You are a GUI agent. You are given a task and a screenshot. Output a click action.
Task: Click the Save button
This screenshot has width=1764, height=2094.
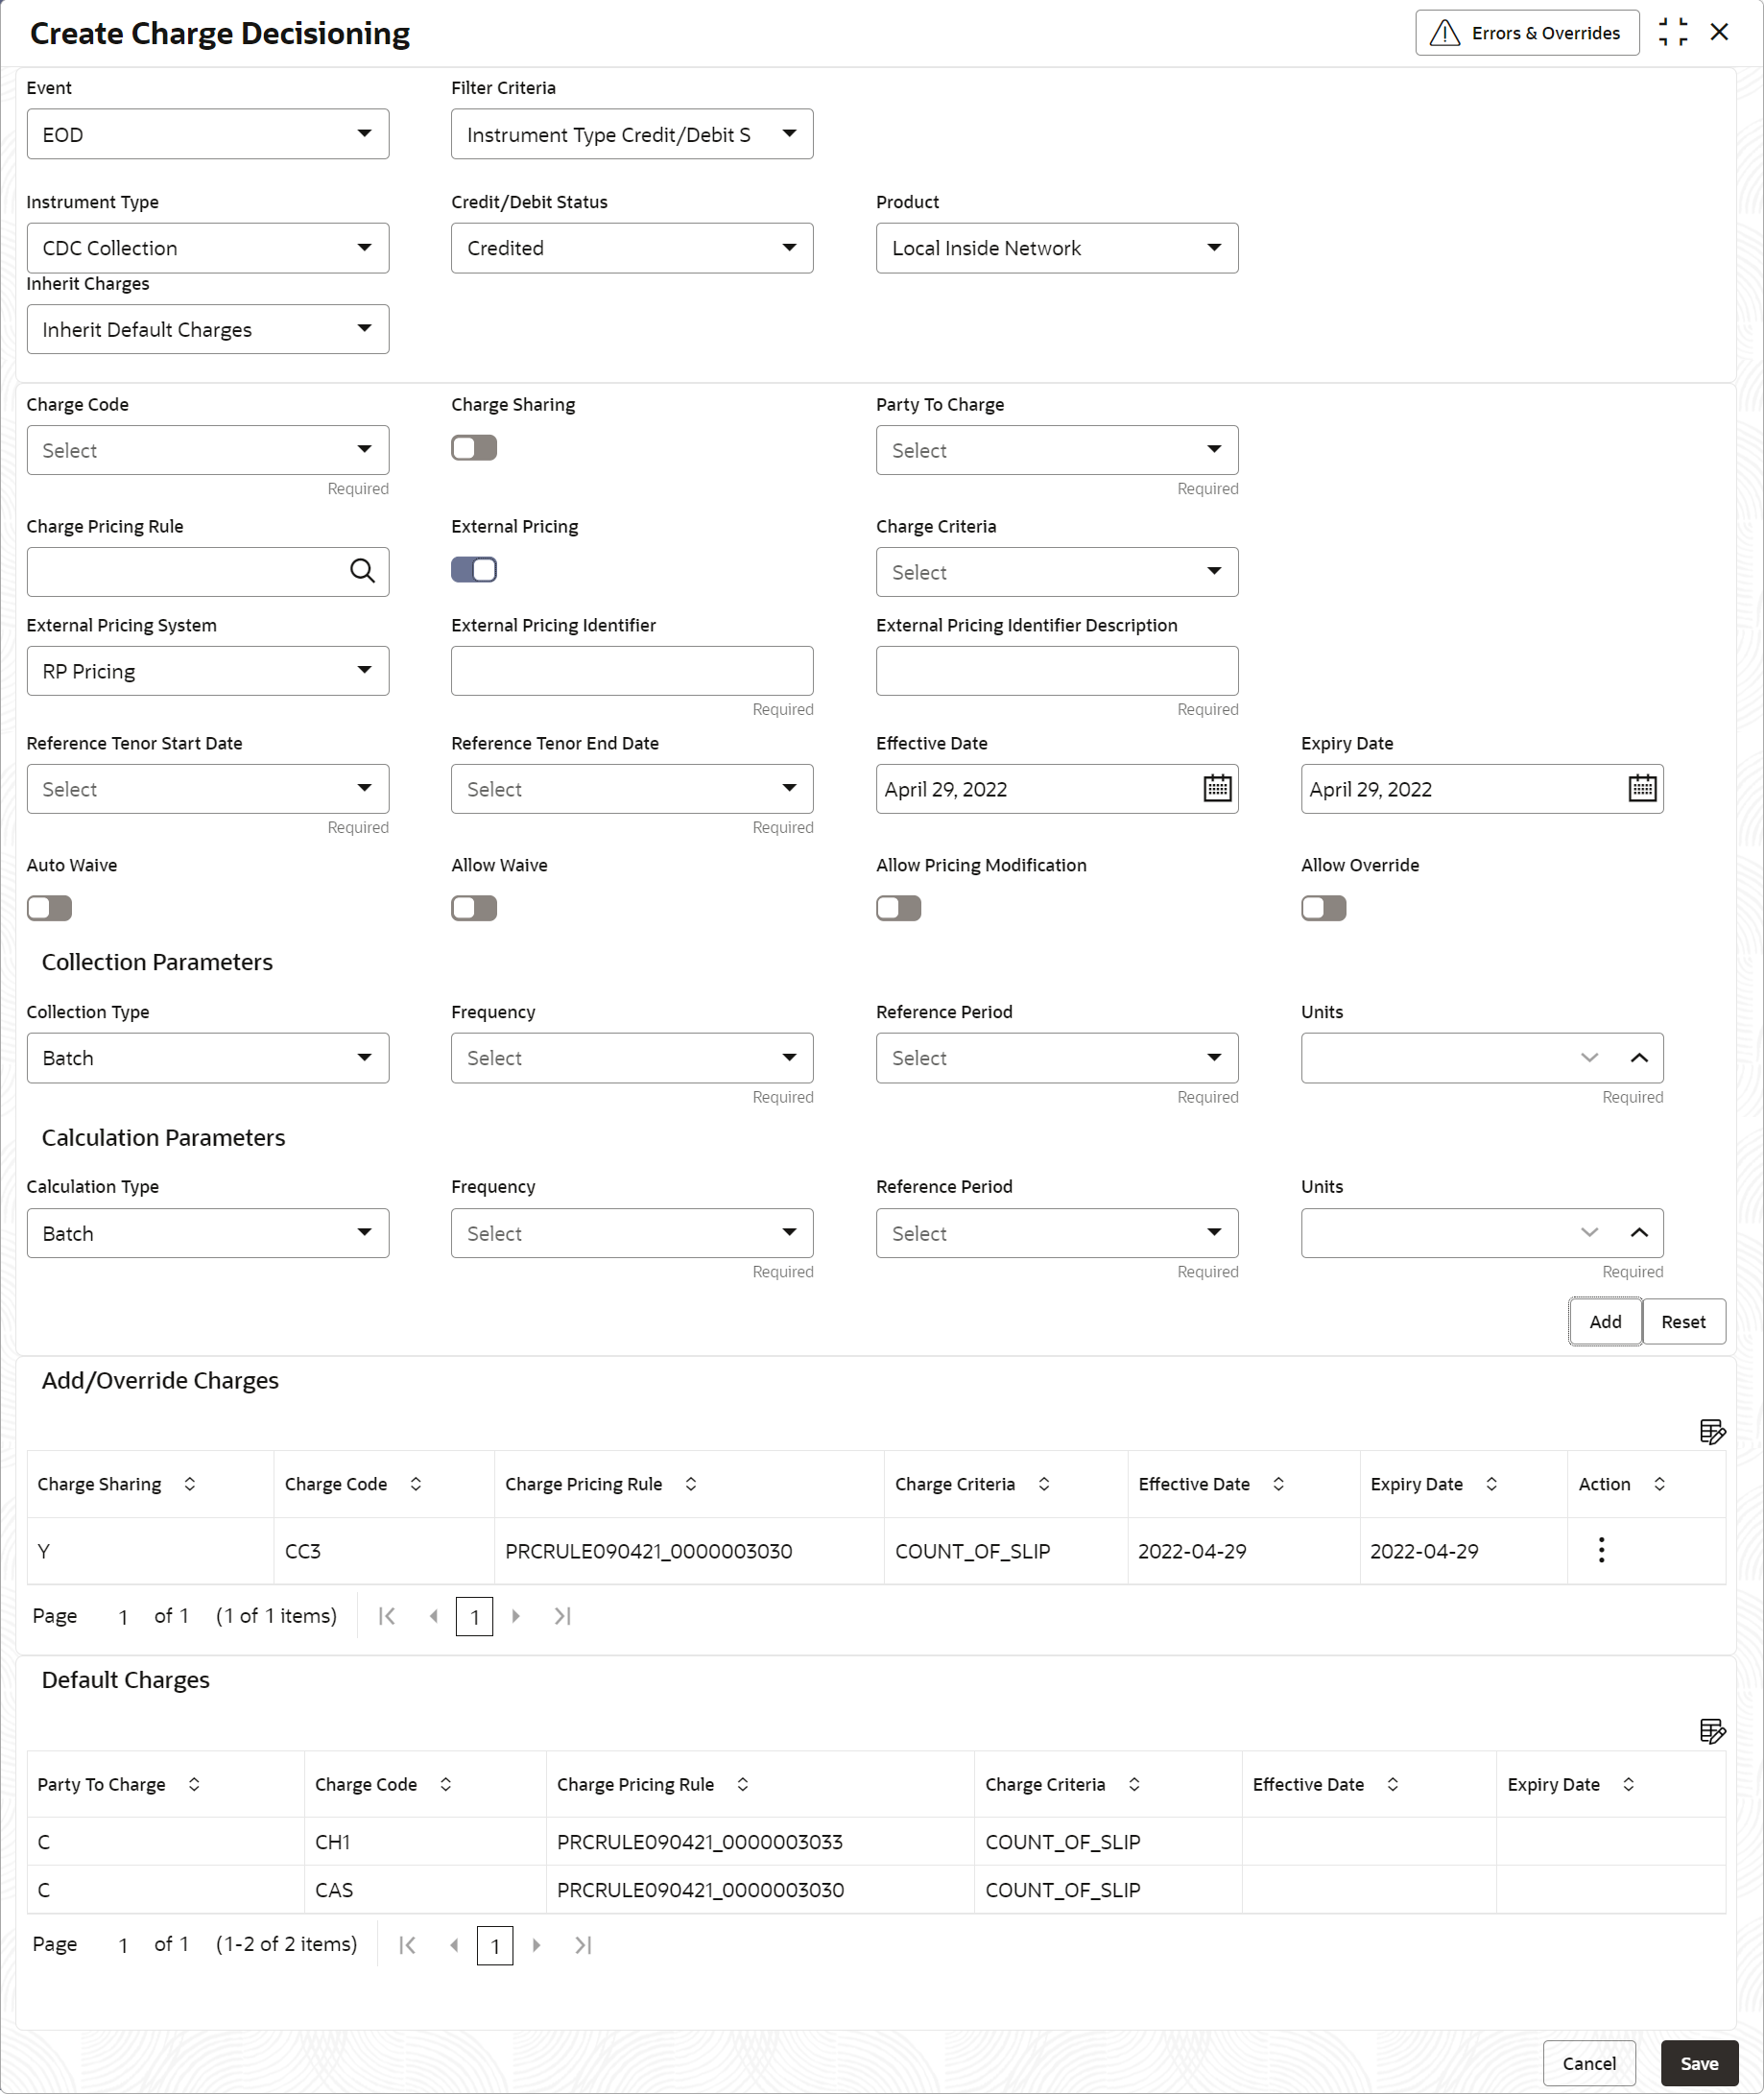pos(1698,2063)
